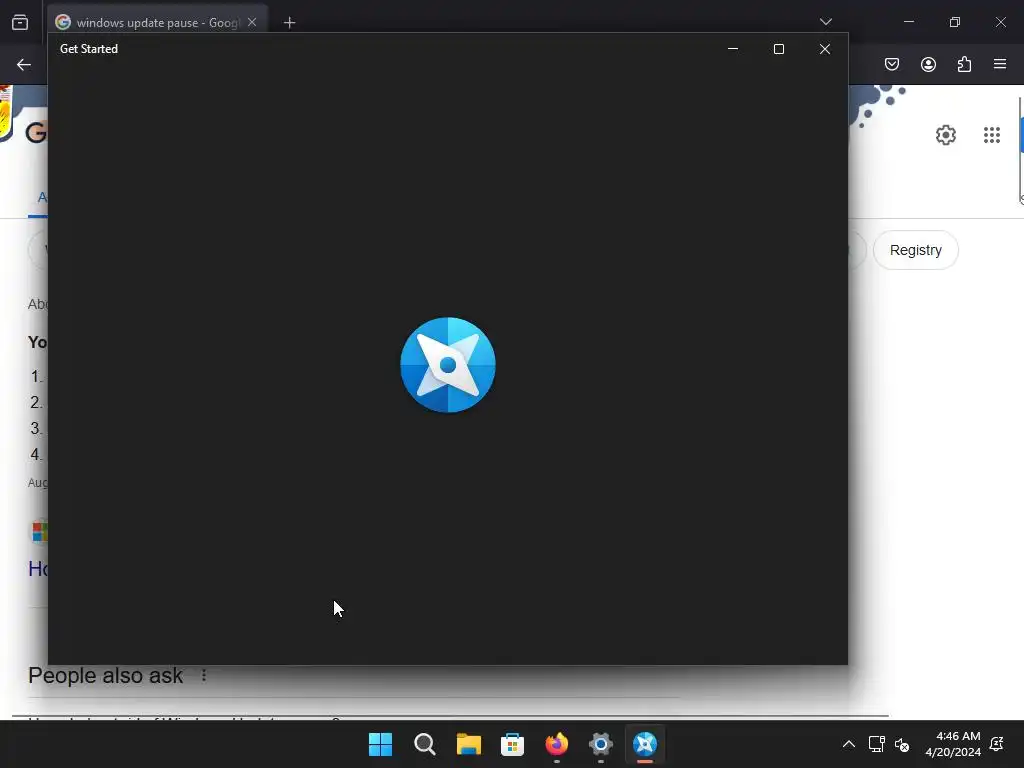This screenshot has width=1024, height=768.
Task: Open Firefox View recent browsing icon
Action: coord(20,23)
